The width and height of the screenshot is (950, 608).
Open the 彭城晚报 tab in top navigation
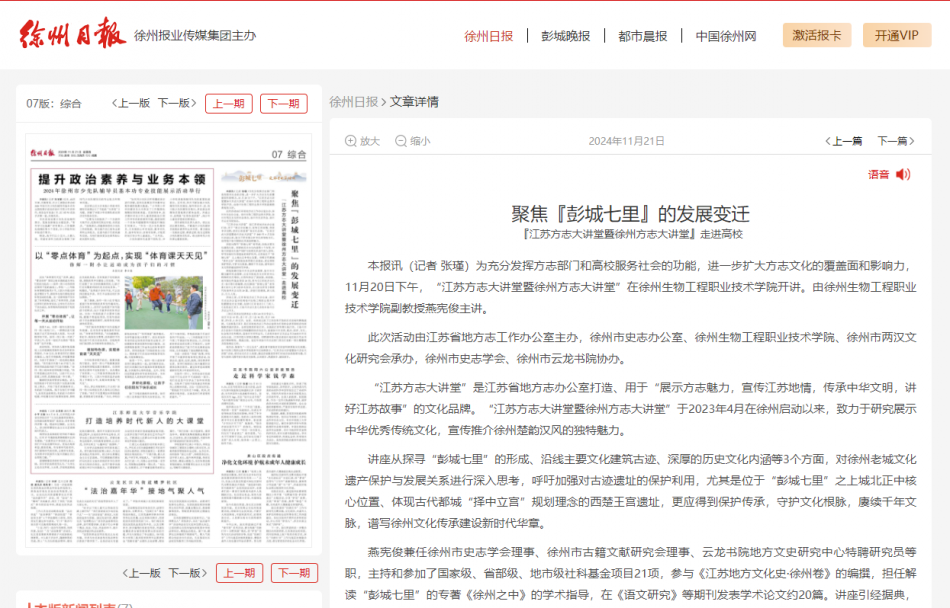[565, 36]
